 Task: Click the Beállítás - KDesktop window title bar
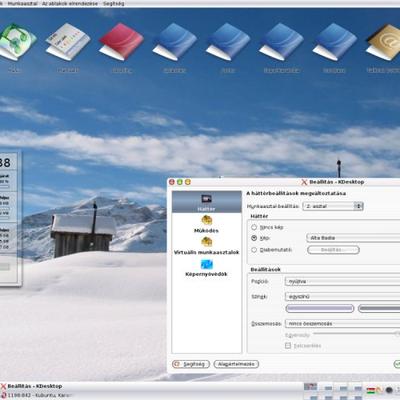click(x=283, y=182)
